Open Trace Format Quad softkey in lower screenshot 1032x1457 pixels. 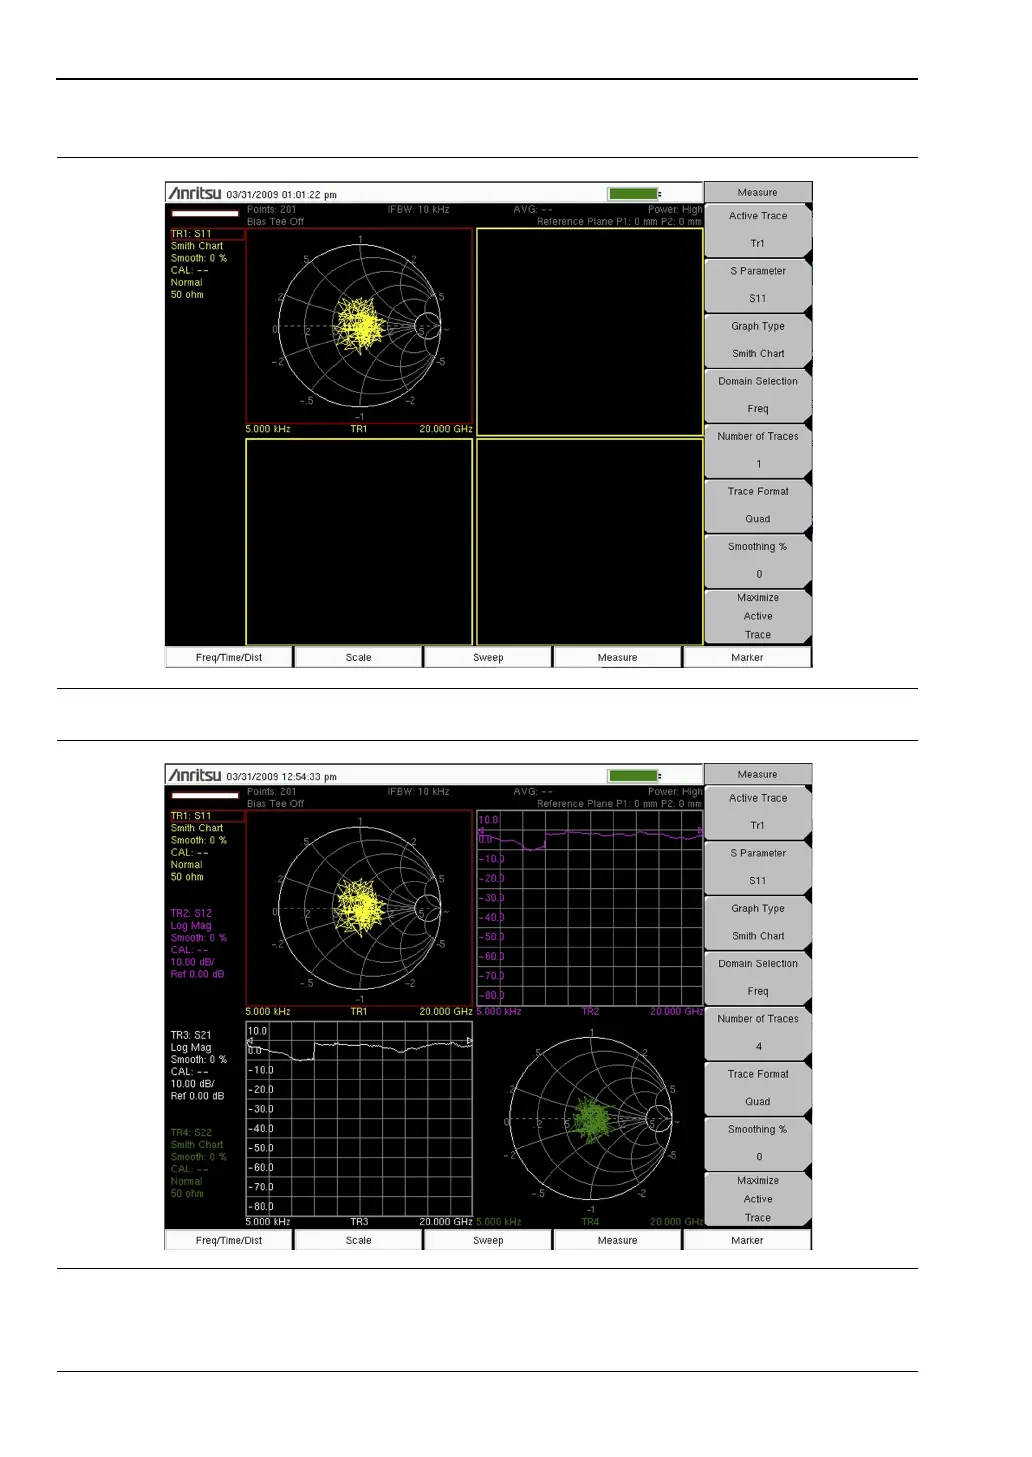point(758,1087)
